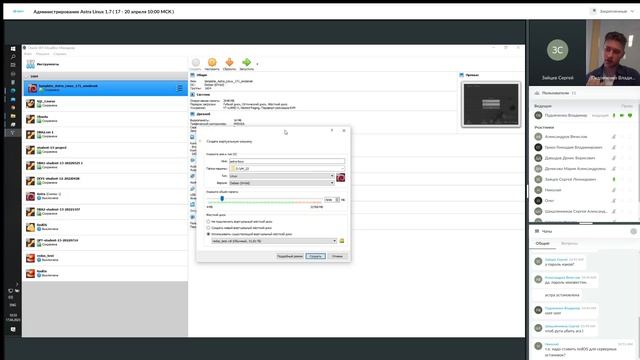640x360 pixels.
Task: Click the taskbar clock
Action: coord(13,317)
